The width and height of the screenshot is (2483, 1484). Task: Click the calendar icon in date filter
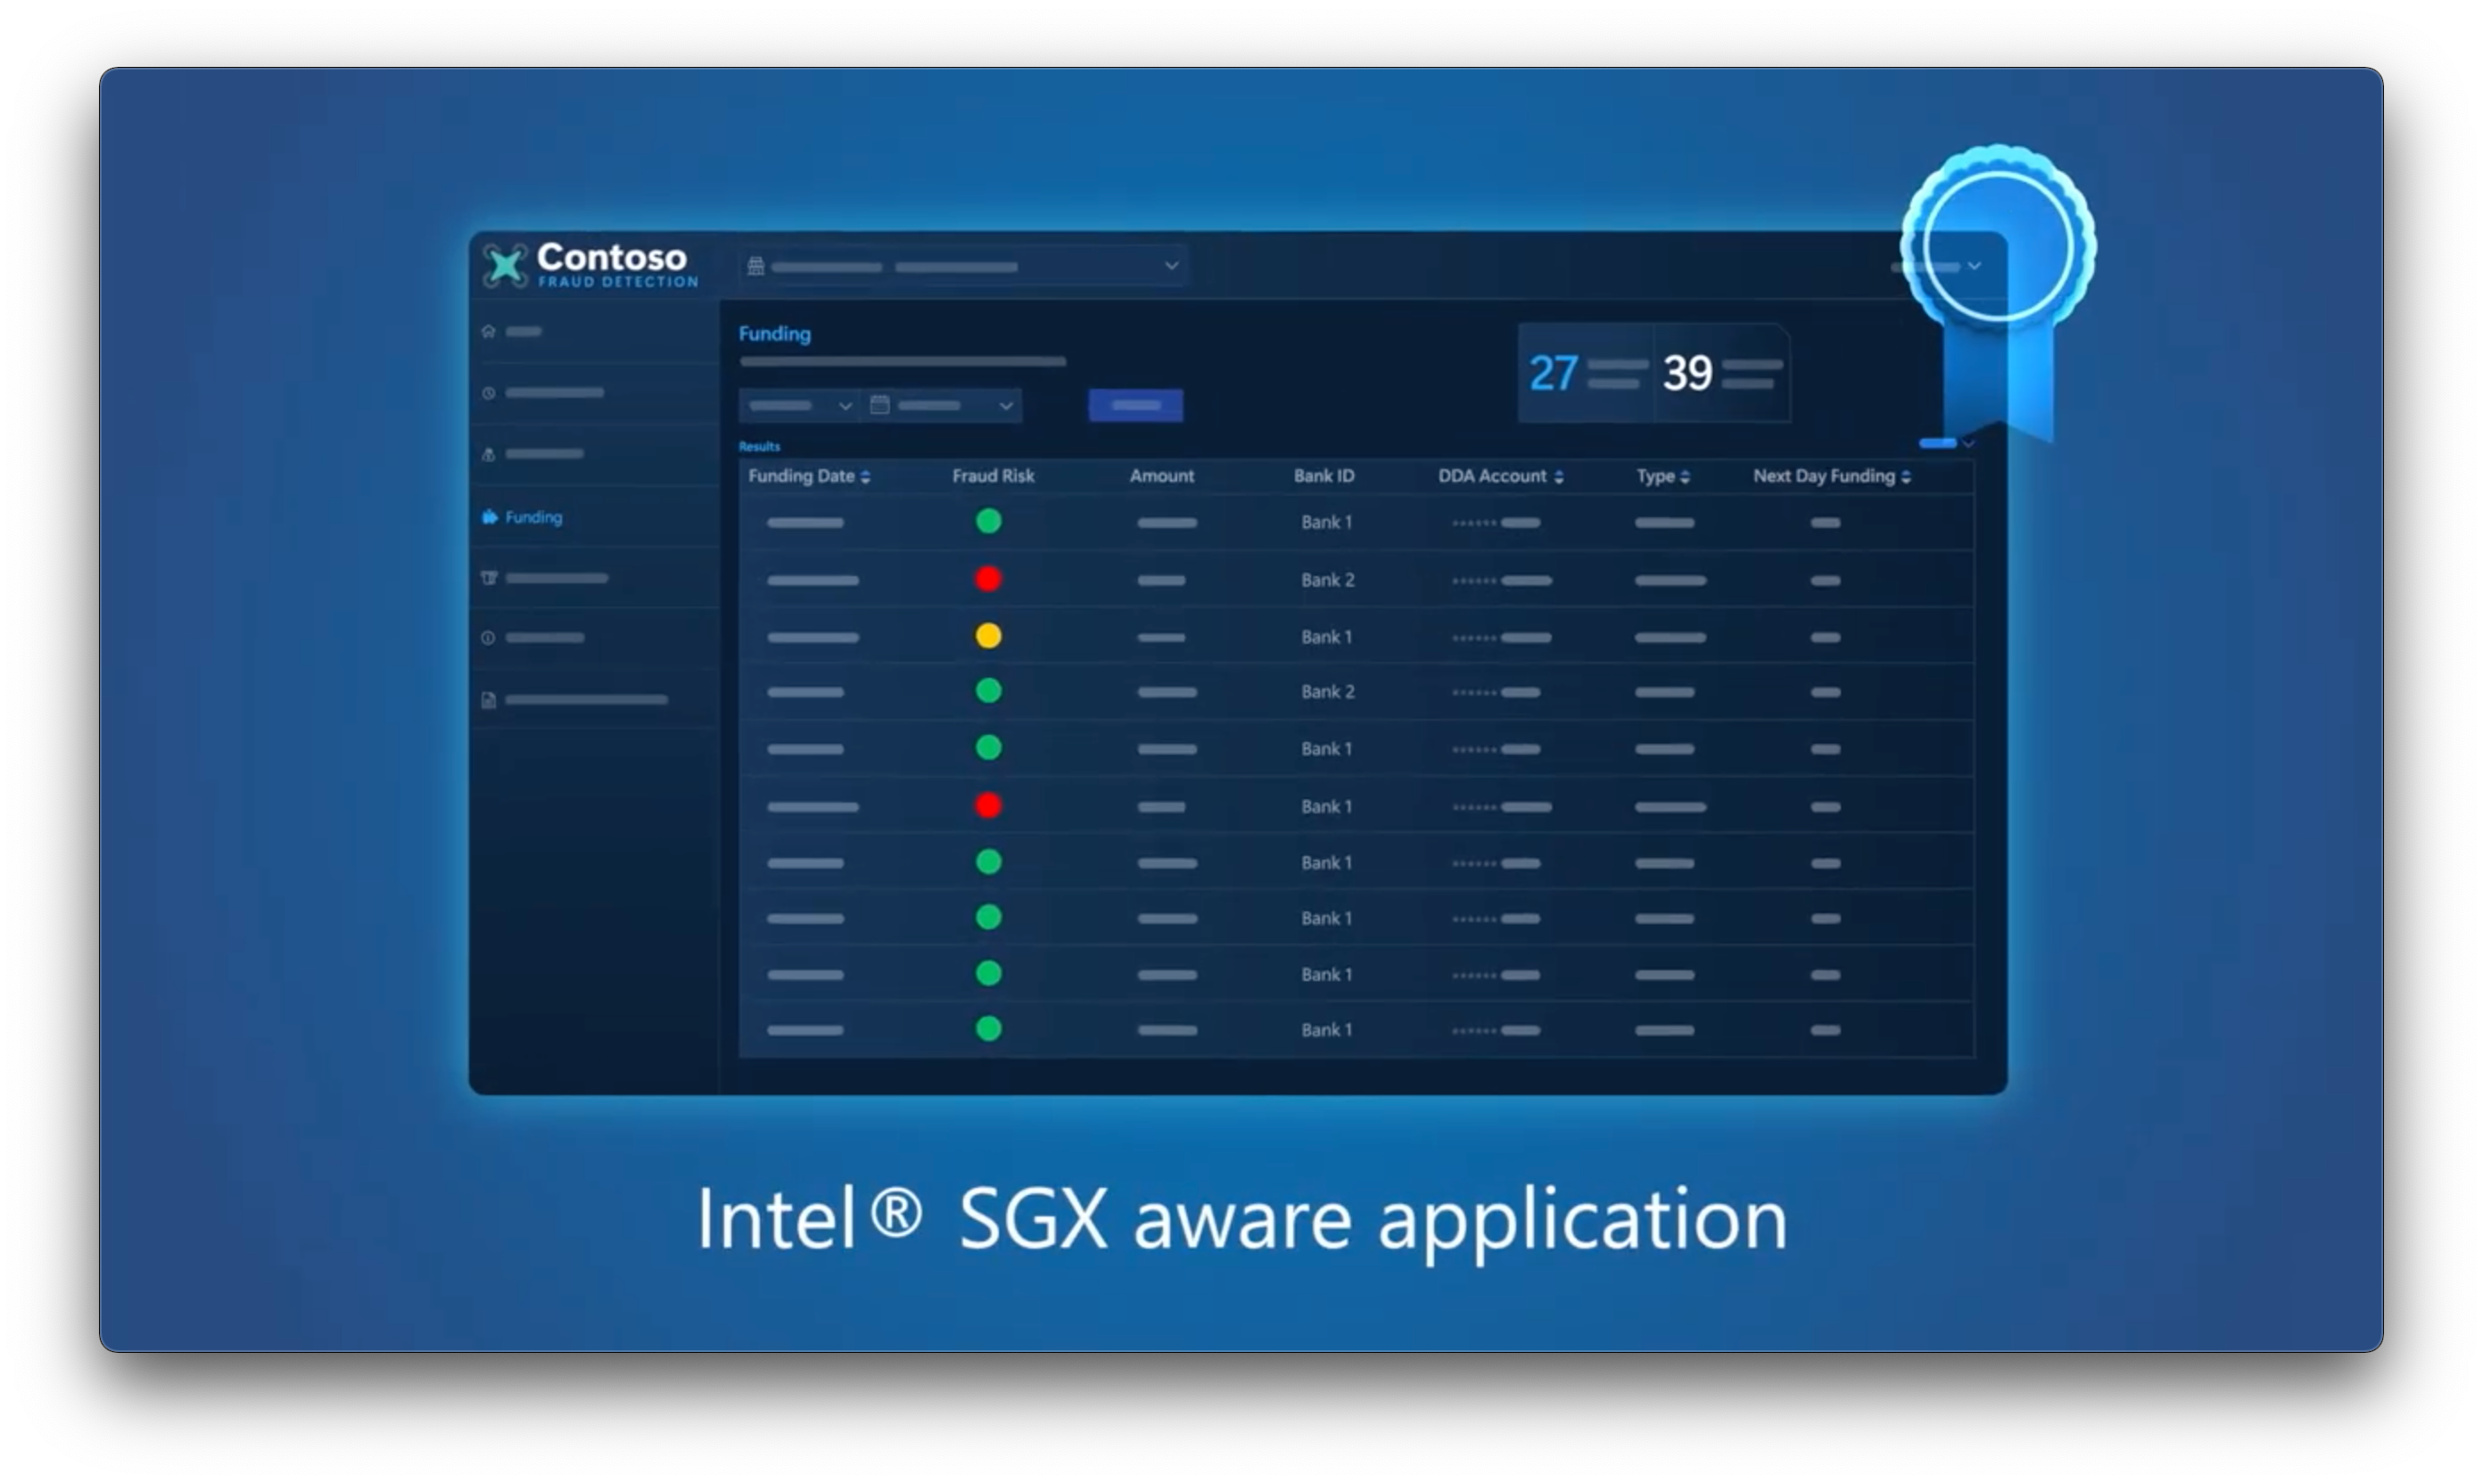pyautogui.click(x=880, y=405)
